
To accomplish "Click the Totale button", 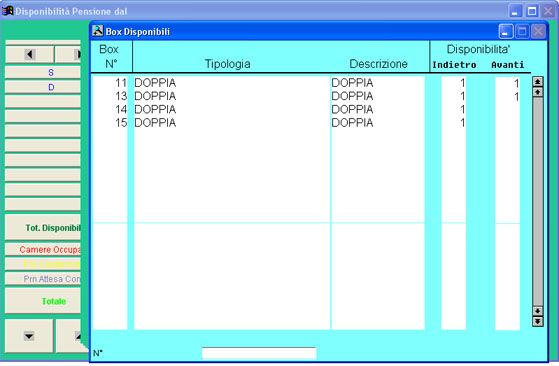I will pos(43,301).
